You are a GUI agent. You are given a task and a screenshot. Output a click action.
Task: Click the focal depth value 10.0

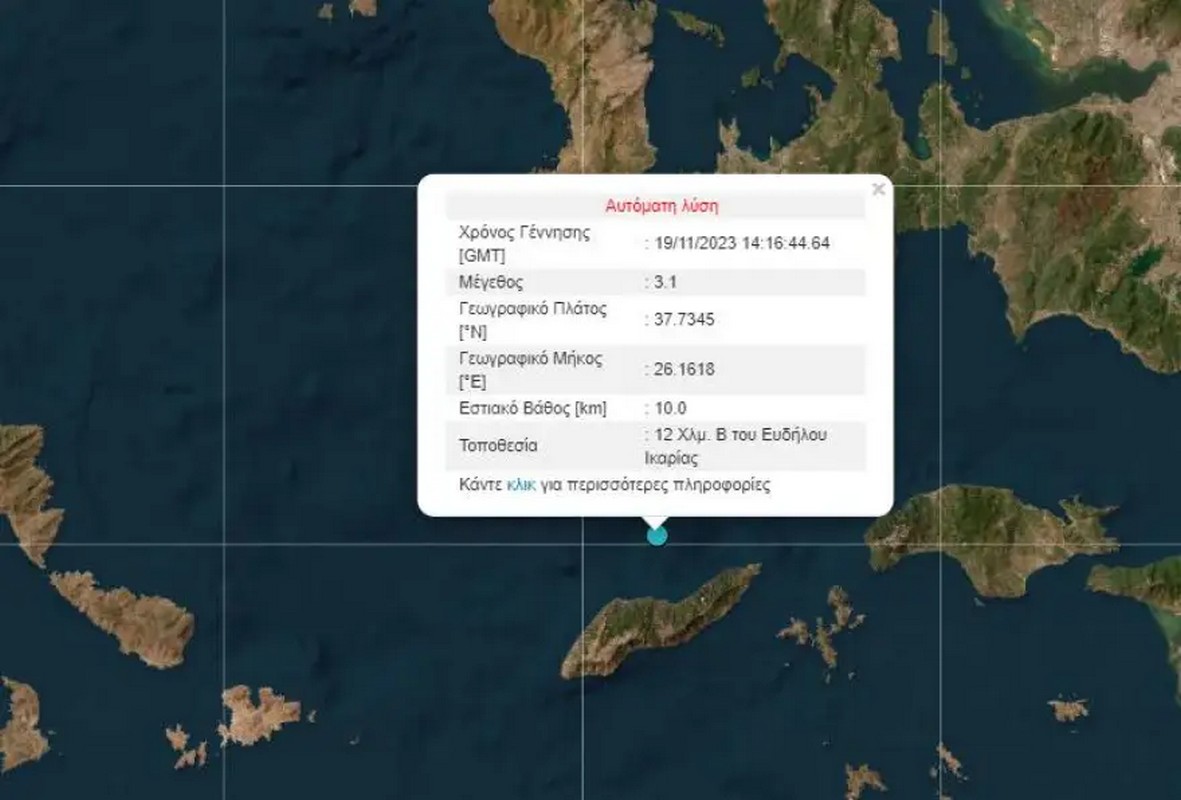coord(669,408)
